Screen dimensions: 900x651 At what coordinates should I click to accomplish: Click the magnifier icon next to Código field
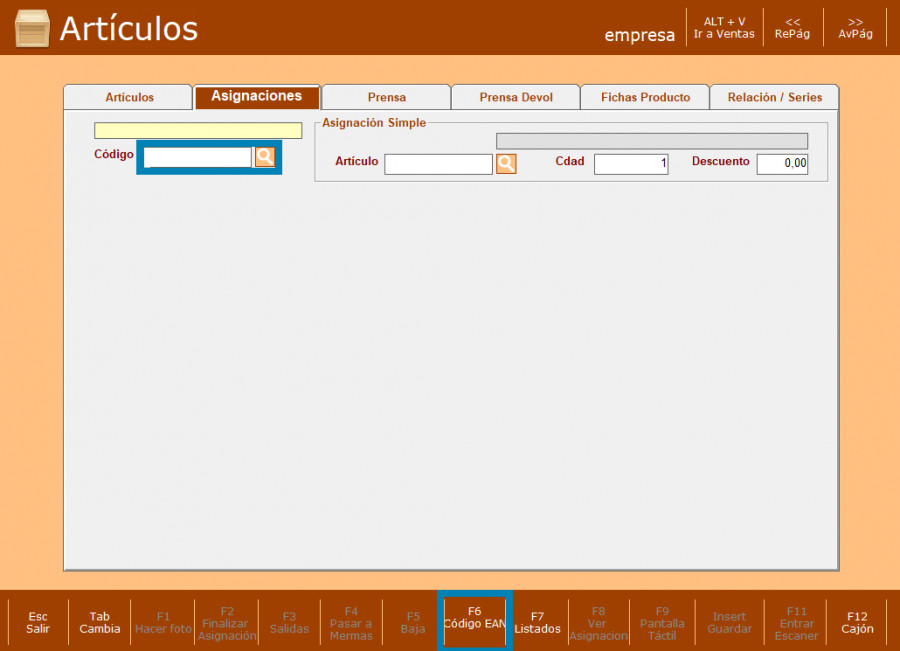click(265, 157)
